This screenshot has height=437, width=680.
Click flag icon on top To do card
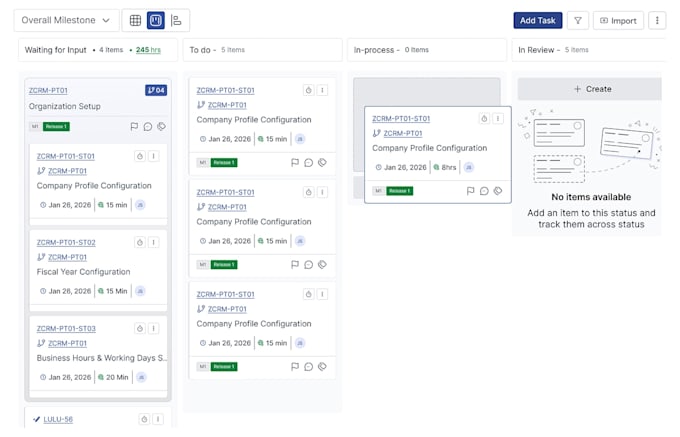[x=295, y=163]
